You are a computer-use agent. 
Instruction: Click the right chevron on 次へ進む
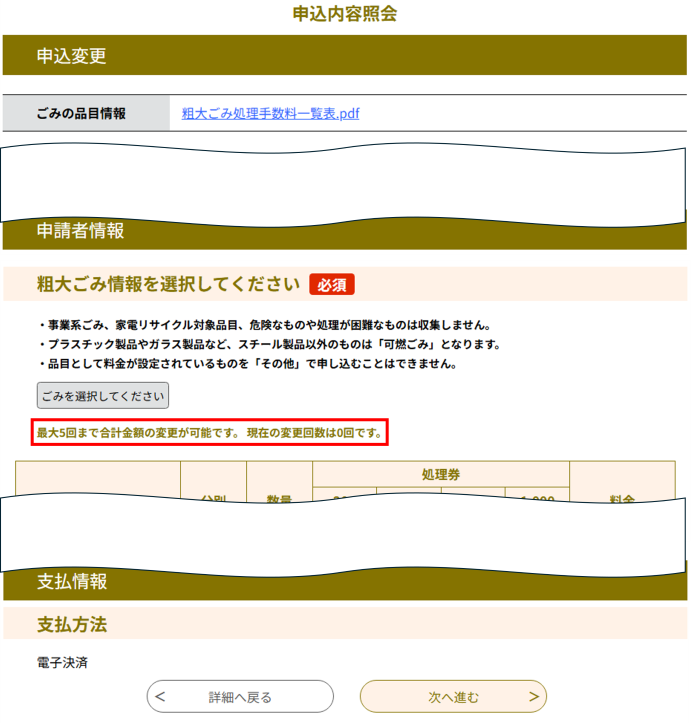[x=534, y=696]
